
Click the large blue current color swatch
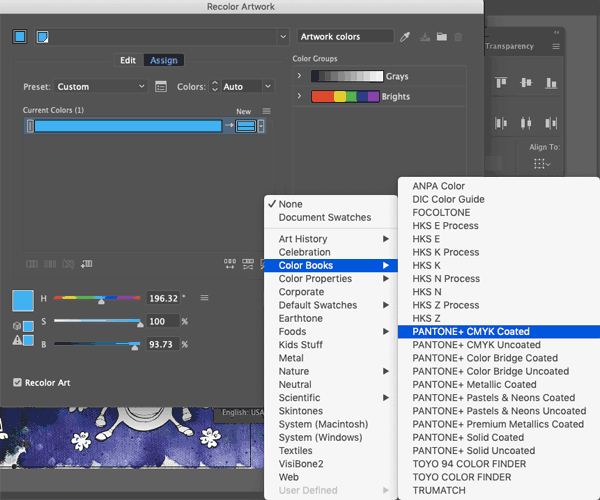point(23,300)
